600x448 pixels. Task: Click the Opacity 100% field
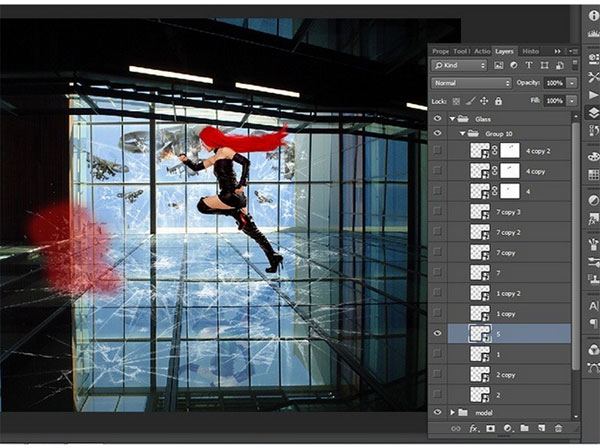[x=554, y=83]
